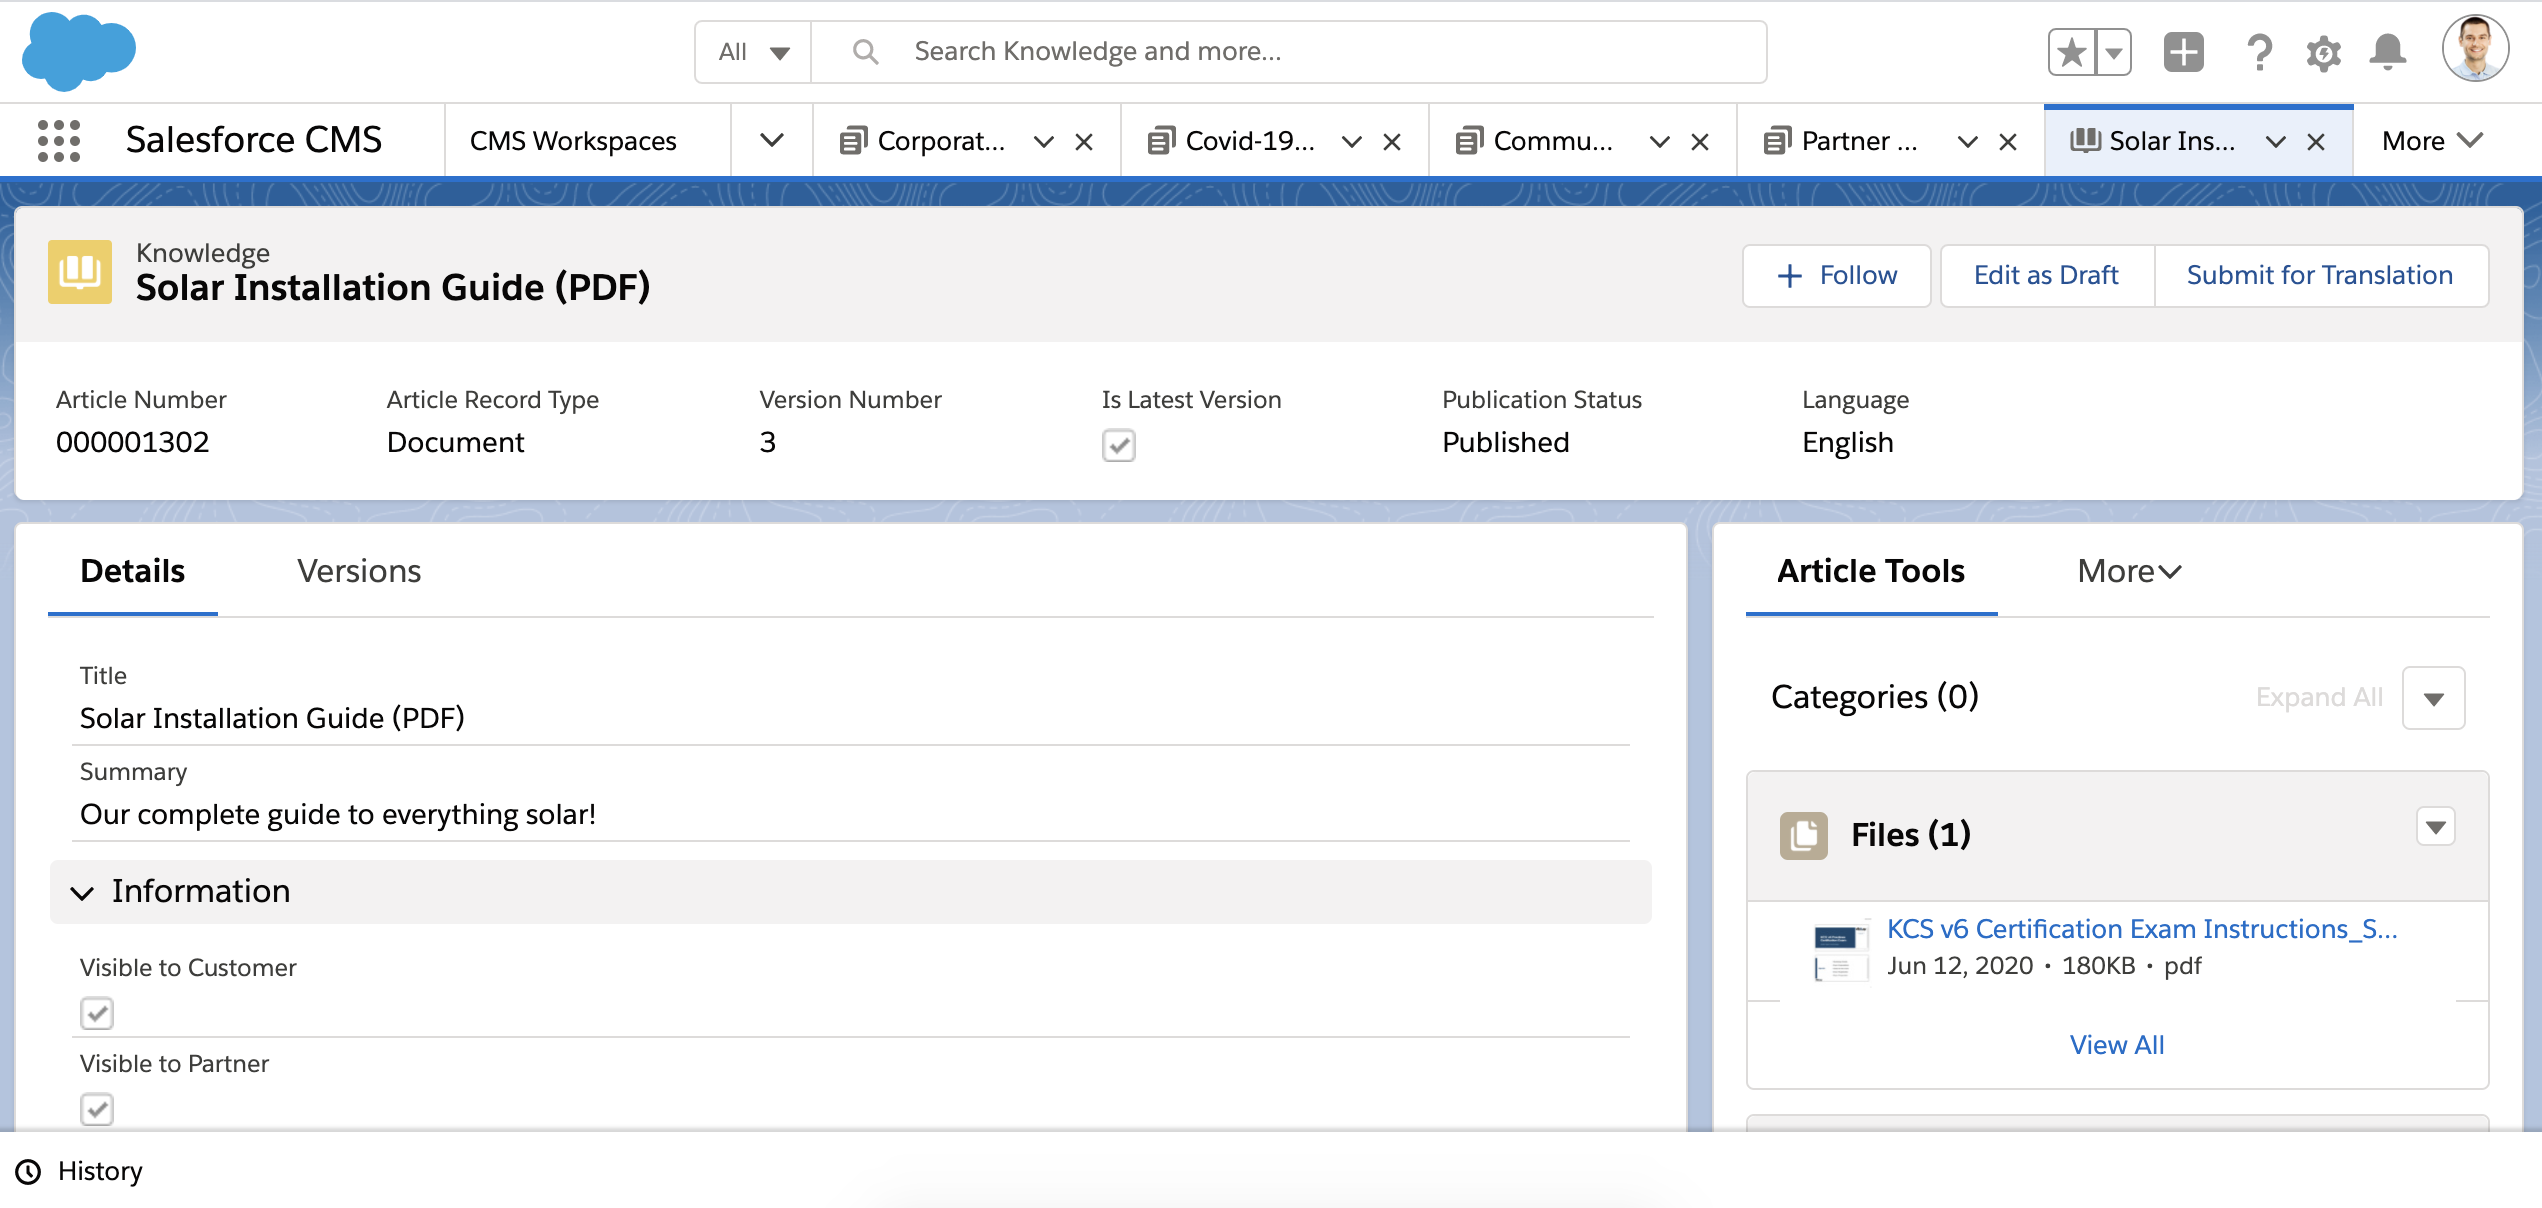
Task: Open the Notifications bell
Action: pos(2387,52)
